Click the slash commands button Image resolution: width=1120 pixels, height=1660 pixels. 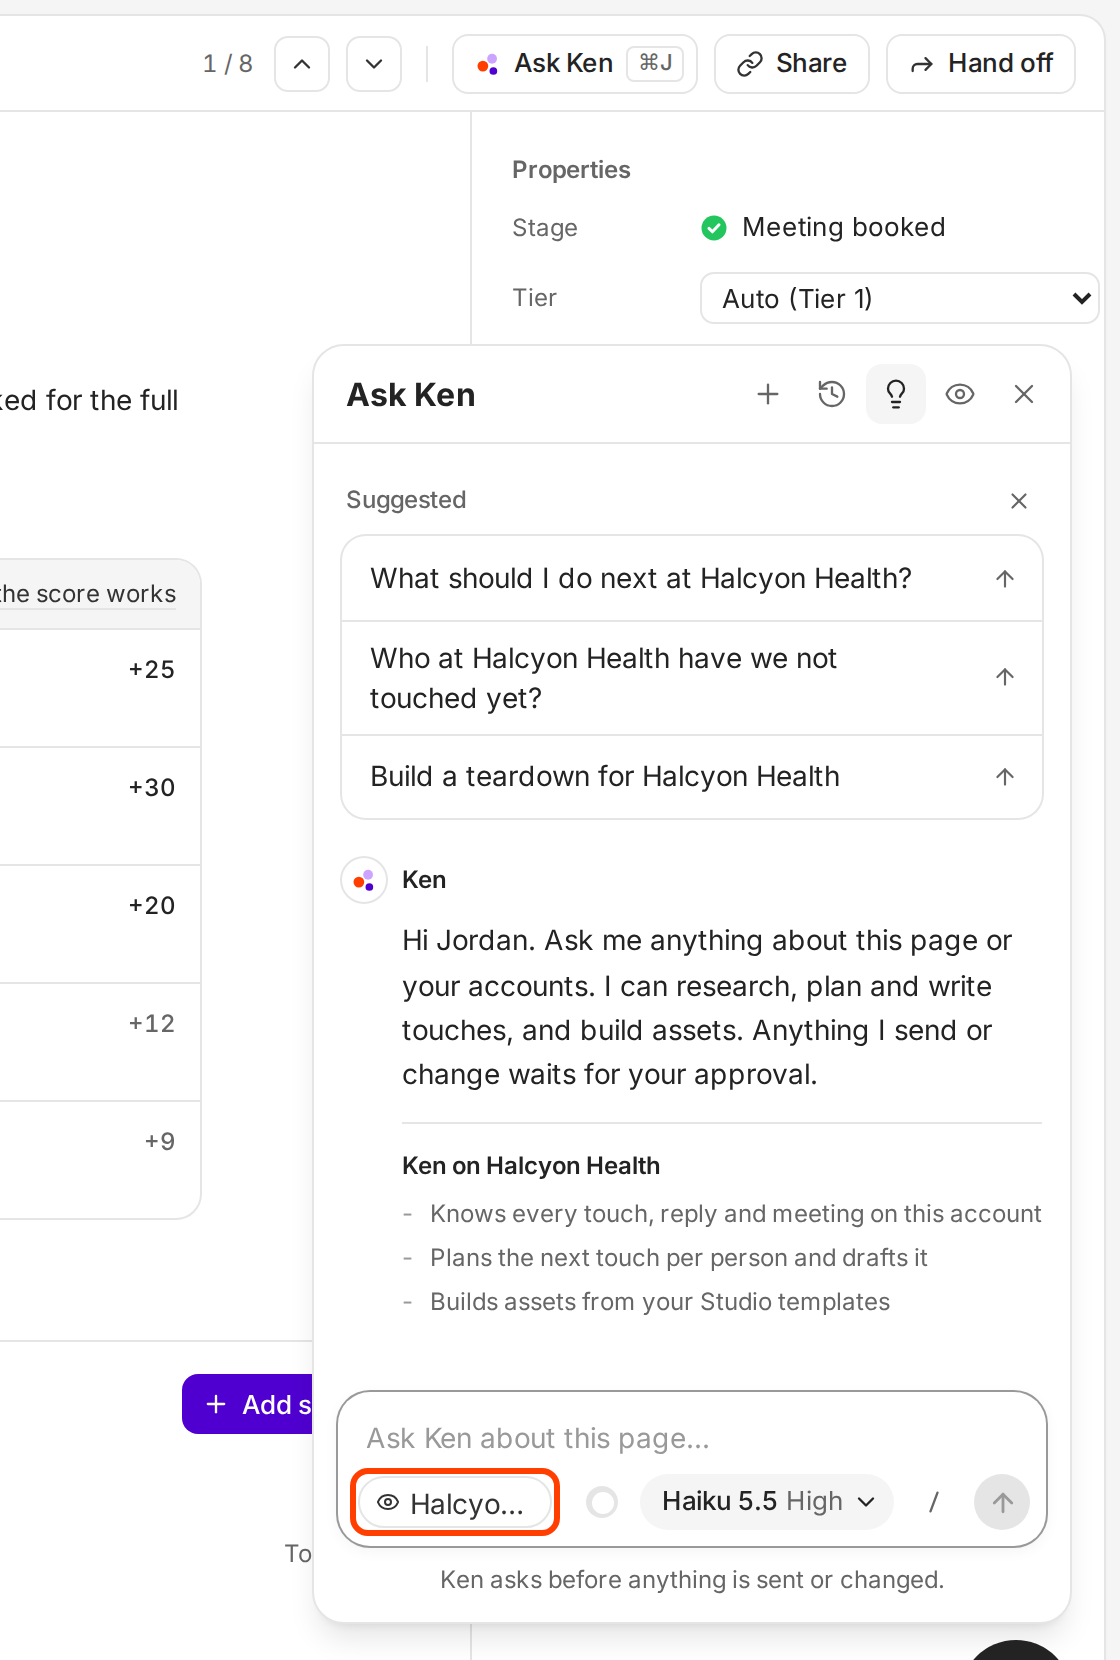(x=933, y=1502)
